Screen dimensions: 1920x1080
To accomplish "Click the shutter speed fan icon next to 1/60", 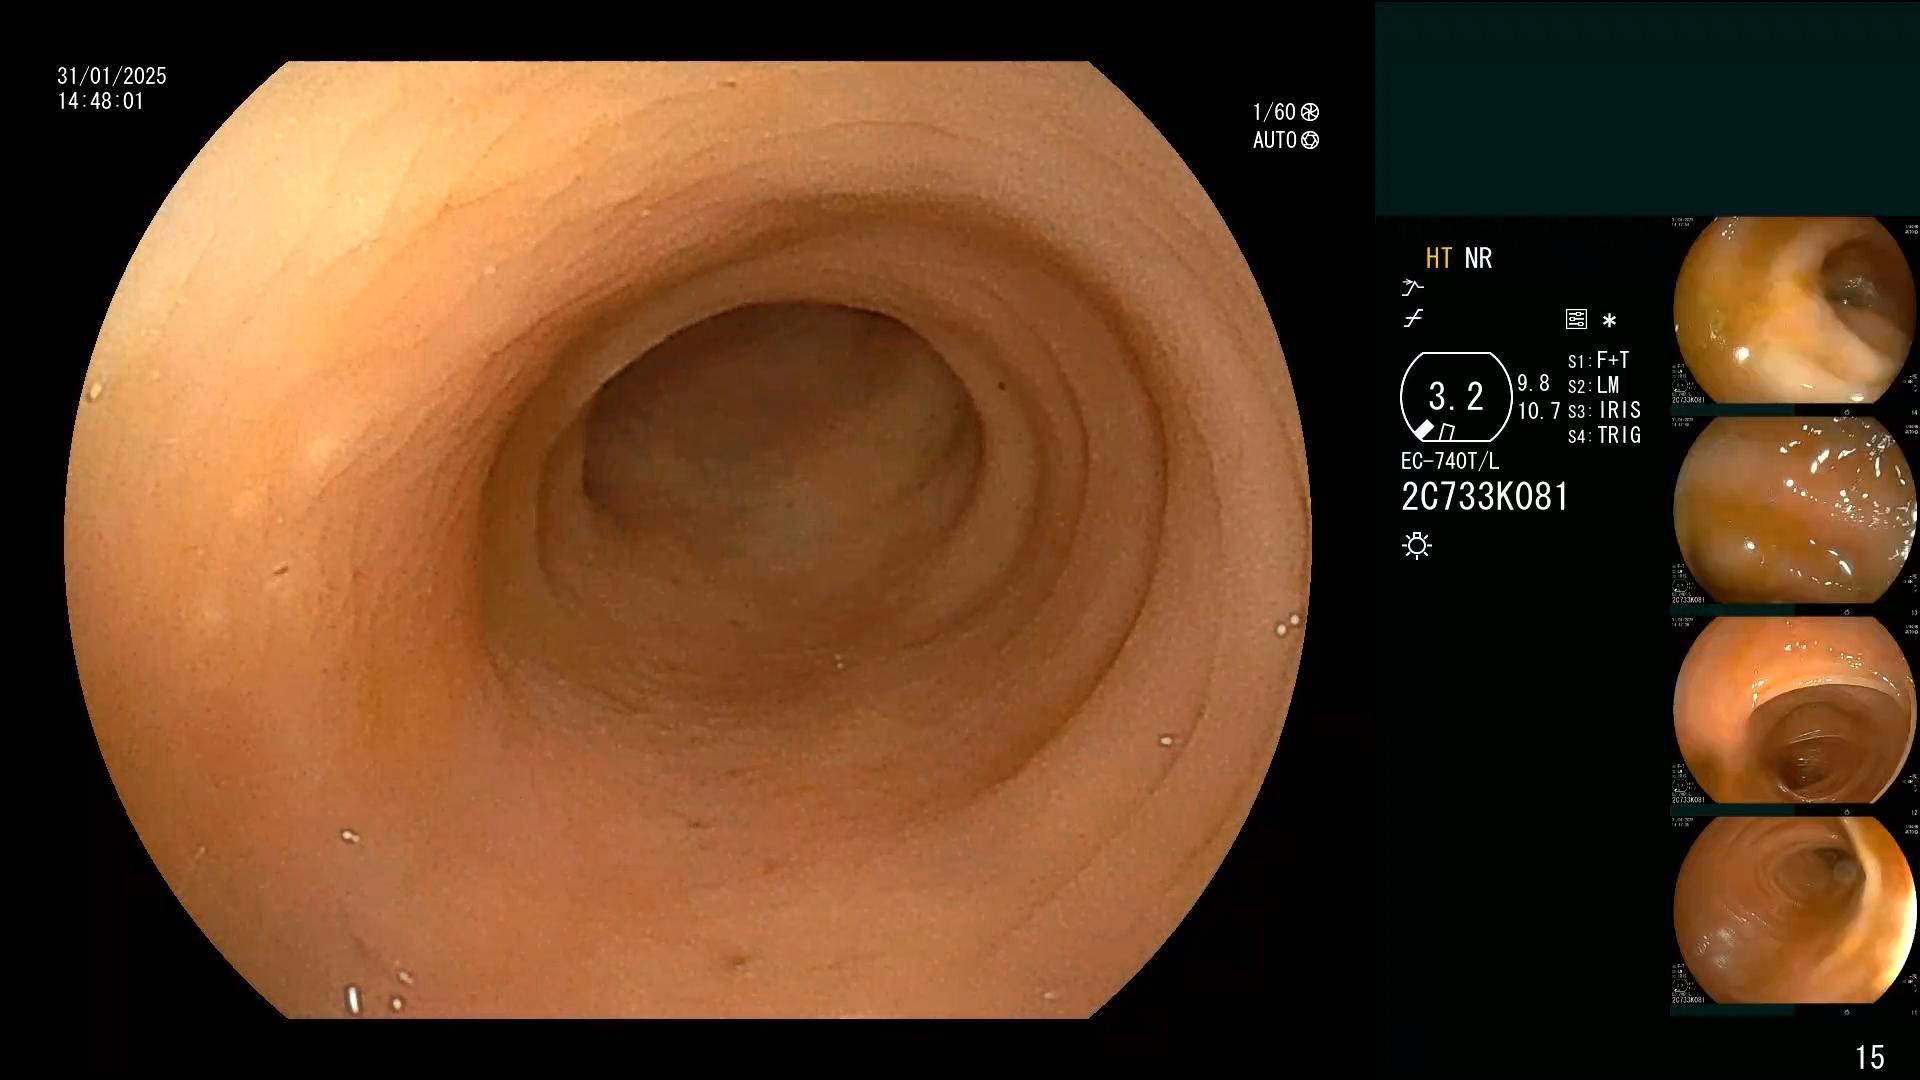I will coord(1310,112).
